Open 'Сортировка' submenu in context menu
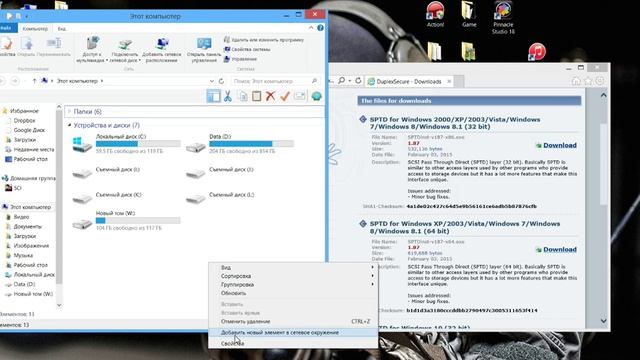 tap(293, 276)
